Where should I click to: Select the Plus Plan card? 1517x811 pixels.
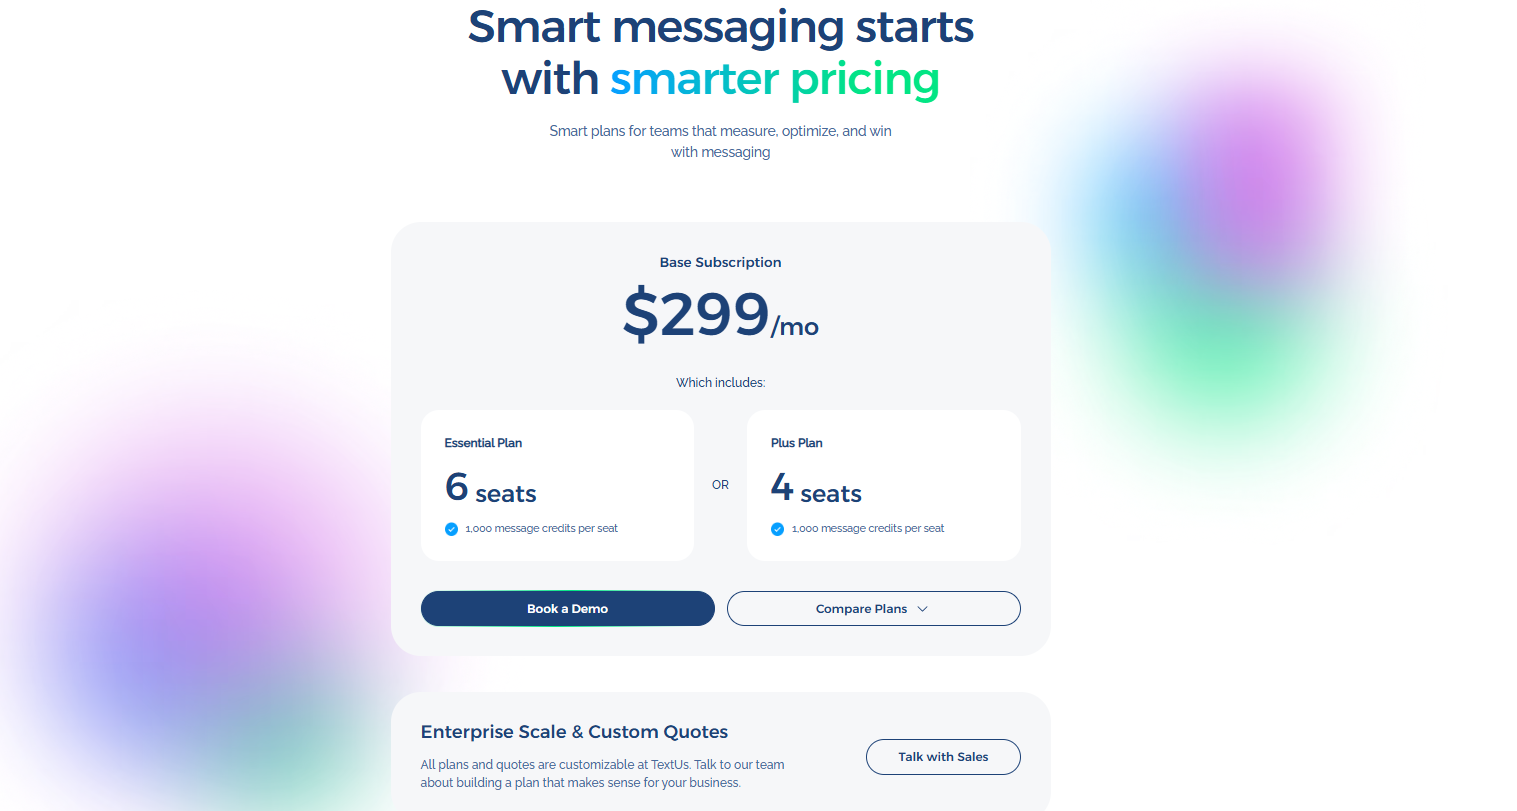click(883, 485)
